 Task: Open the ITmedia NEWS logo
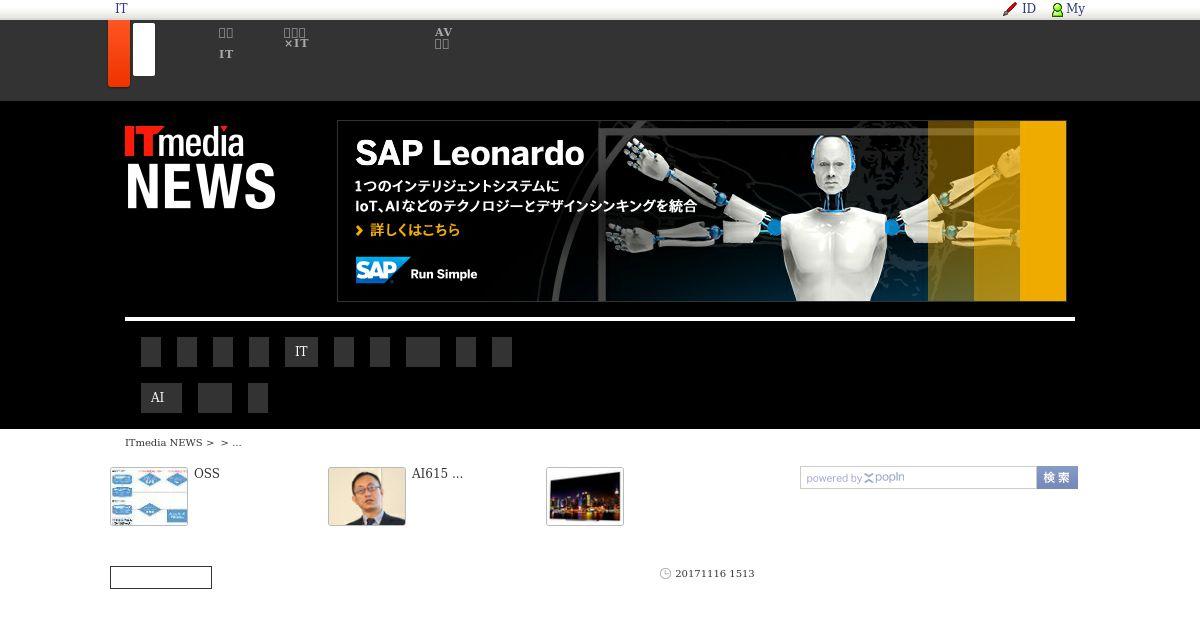coord(200,167)
